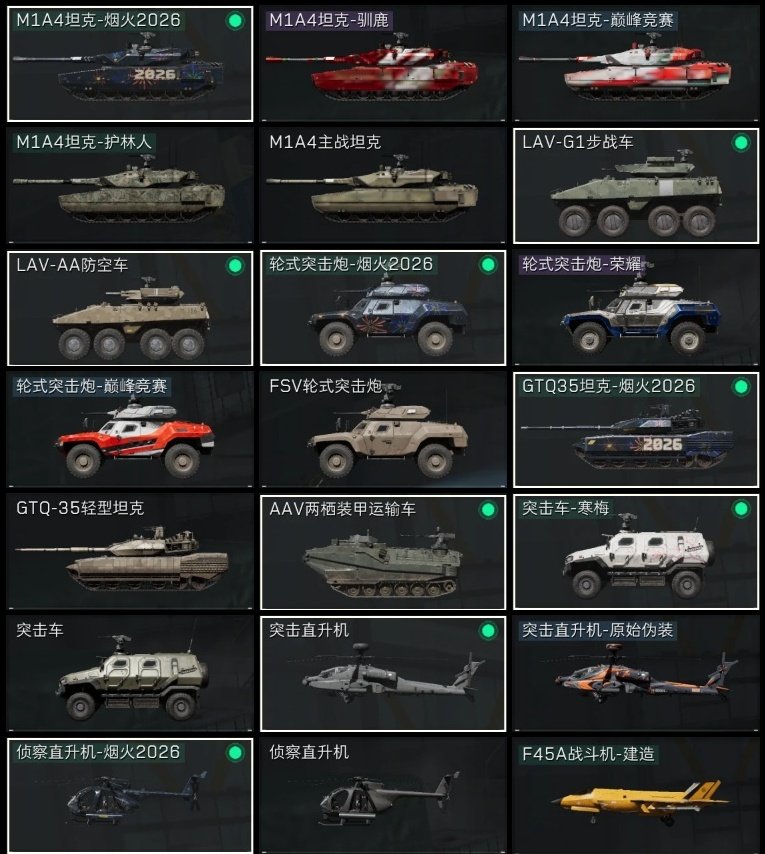Pick the M1A4坦克-巅峰竞赛 skin thumbnail
The image size is (765, 854).
pyautogui.click(x=636, y=64)
